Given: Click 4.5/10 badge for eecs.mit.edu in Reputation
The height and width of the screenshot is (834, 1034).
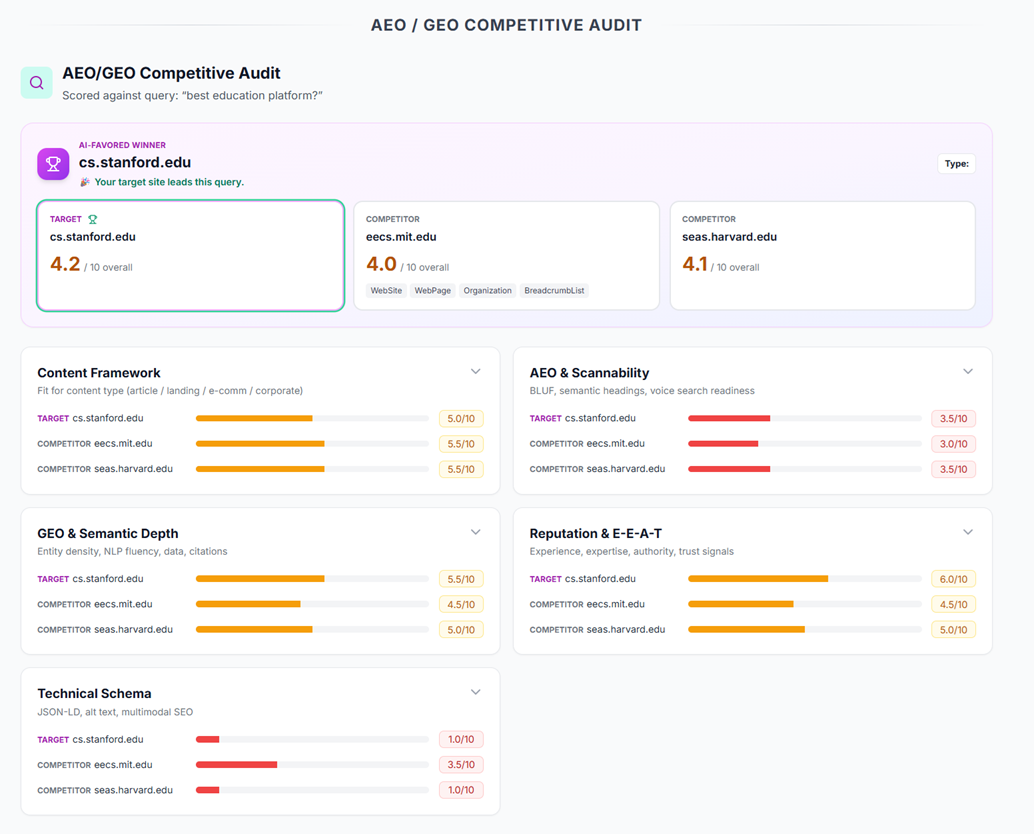Looking at the screenshot, I should 954,604.
